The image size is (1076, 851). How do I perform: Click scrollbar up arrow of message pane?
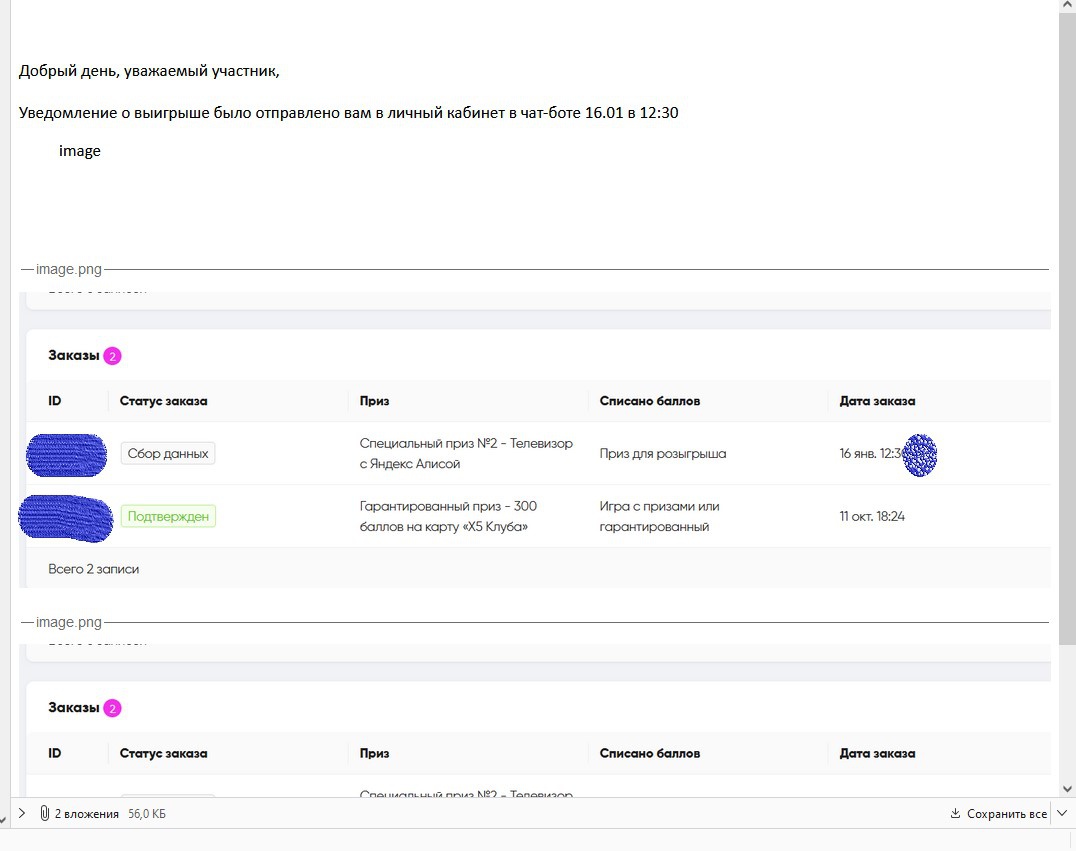pos(1067,8)
